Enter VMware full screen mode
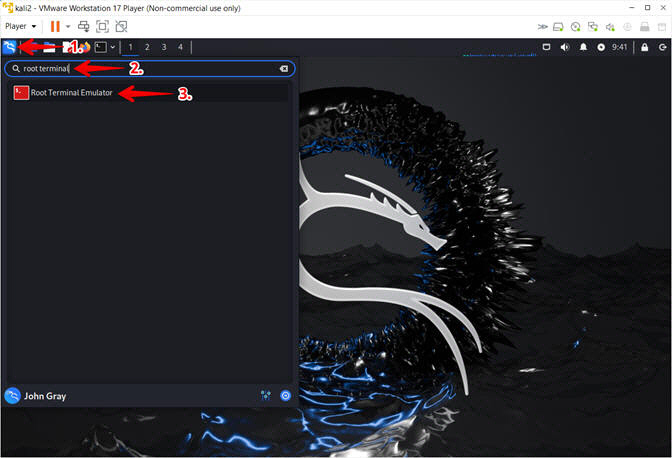 102,27
